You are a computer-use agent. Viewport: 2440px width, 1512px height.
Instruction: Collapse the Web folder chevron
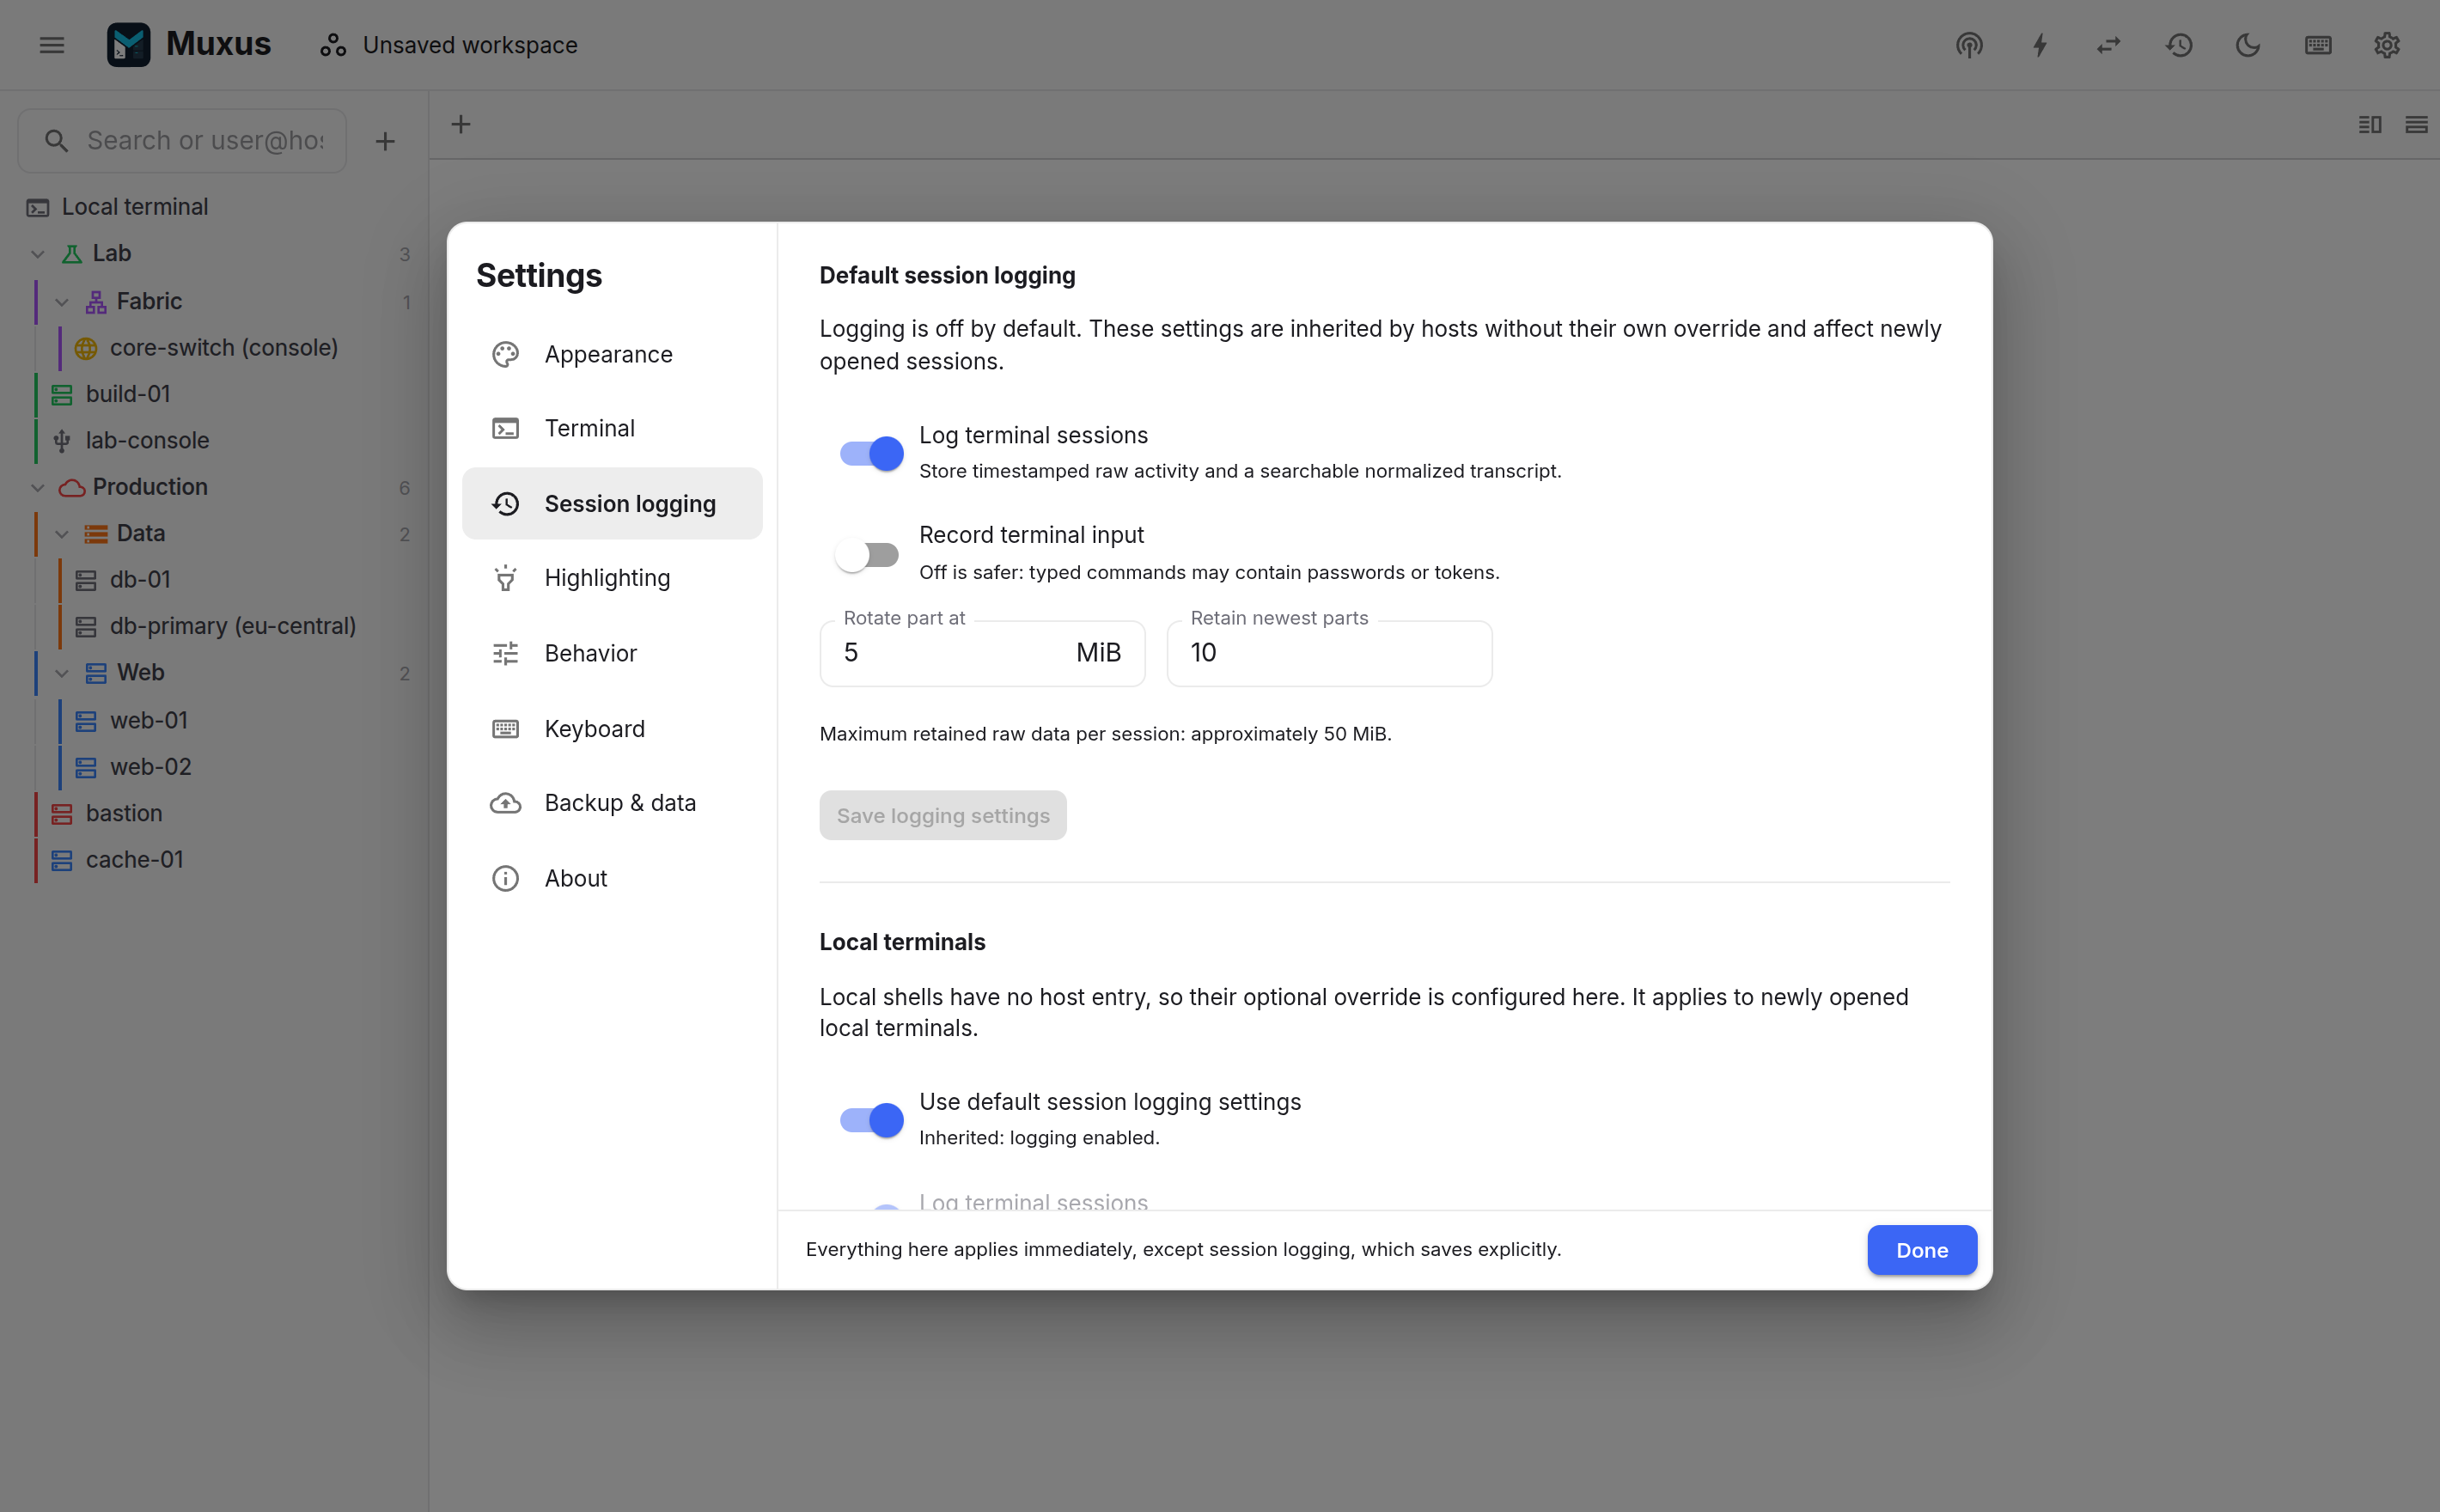[62, 673]
